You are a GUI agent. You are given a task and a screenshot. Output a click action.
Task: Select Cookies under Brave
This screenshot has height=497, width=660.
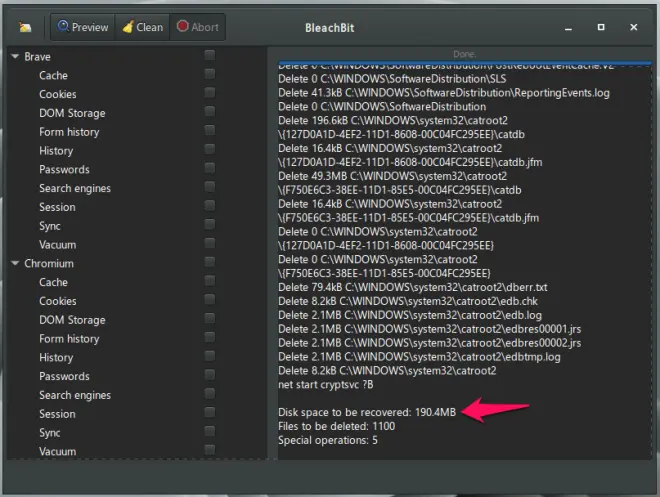58,94
